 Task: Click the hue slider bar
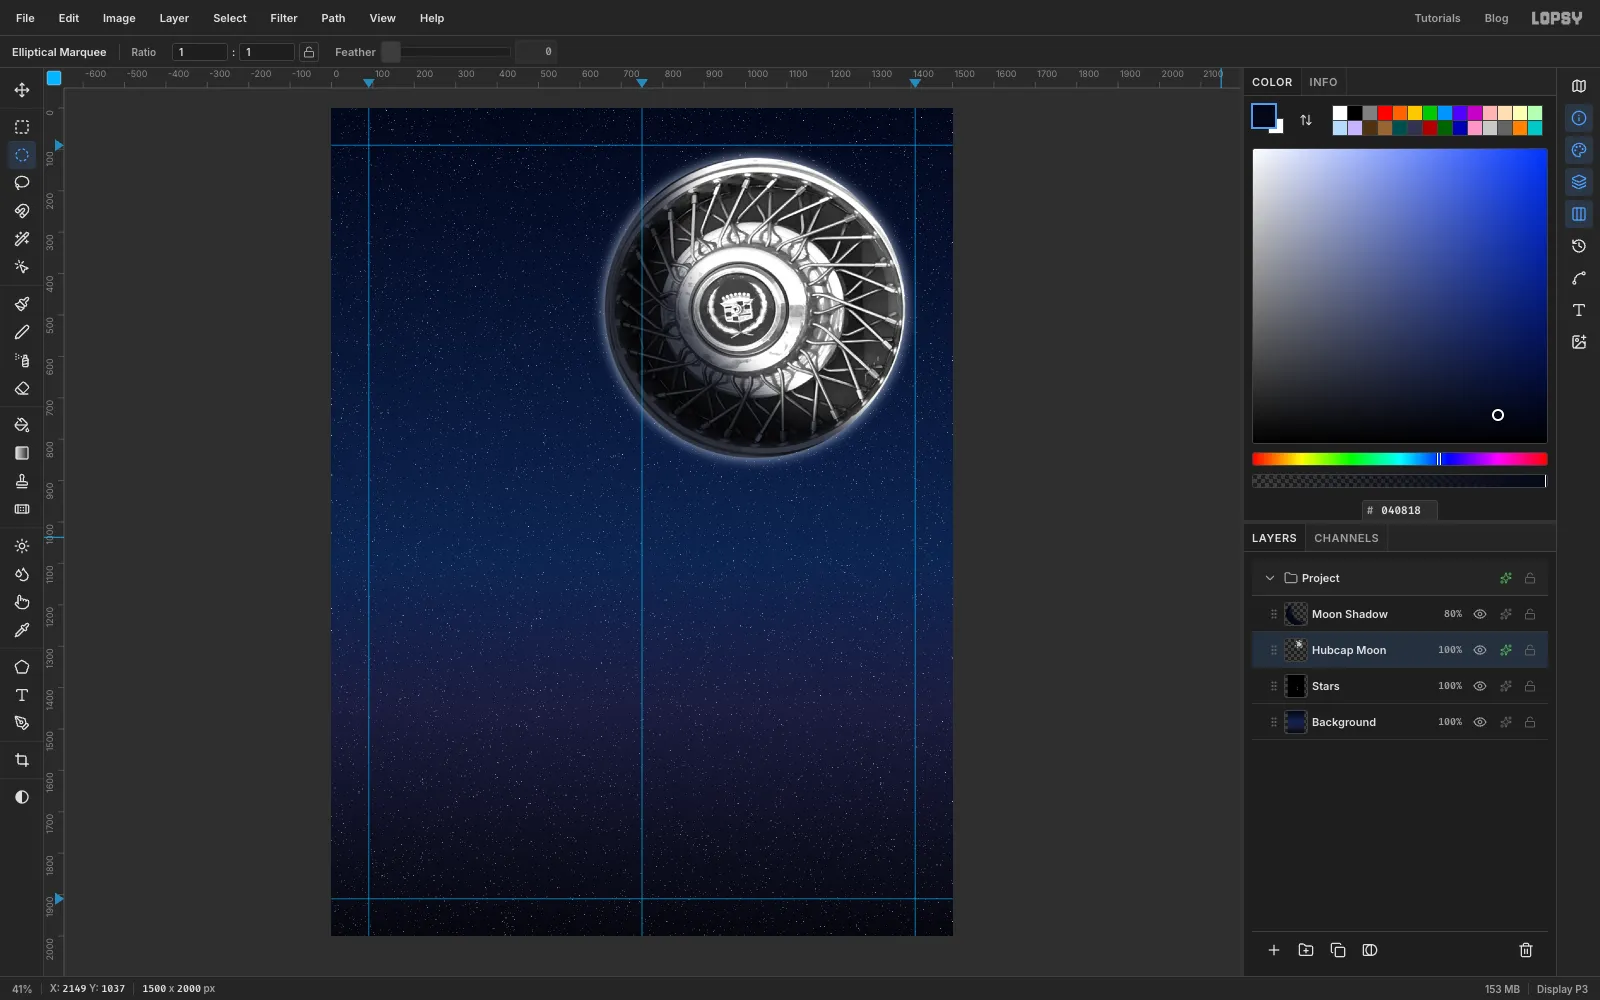(1400, 459)
